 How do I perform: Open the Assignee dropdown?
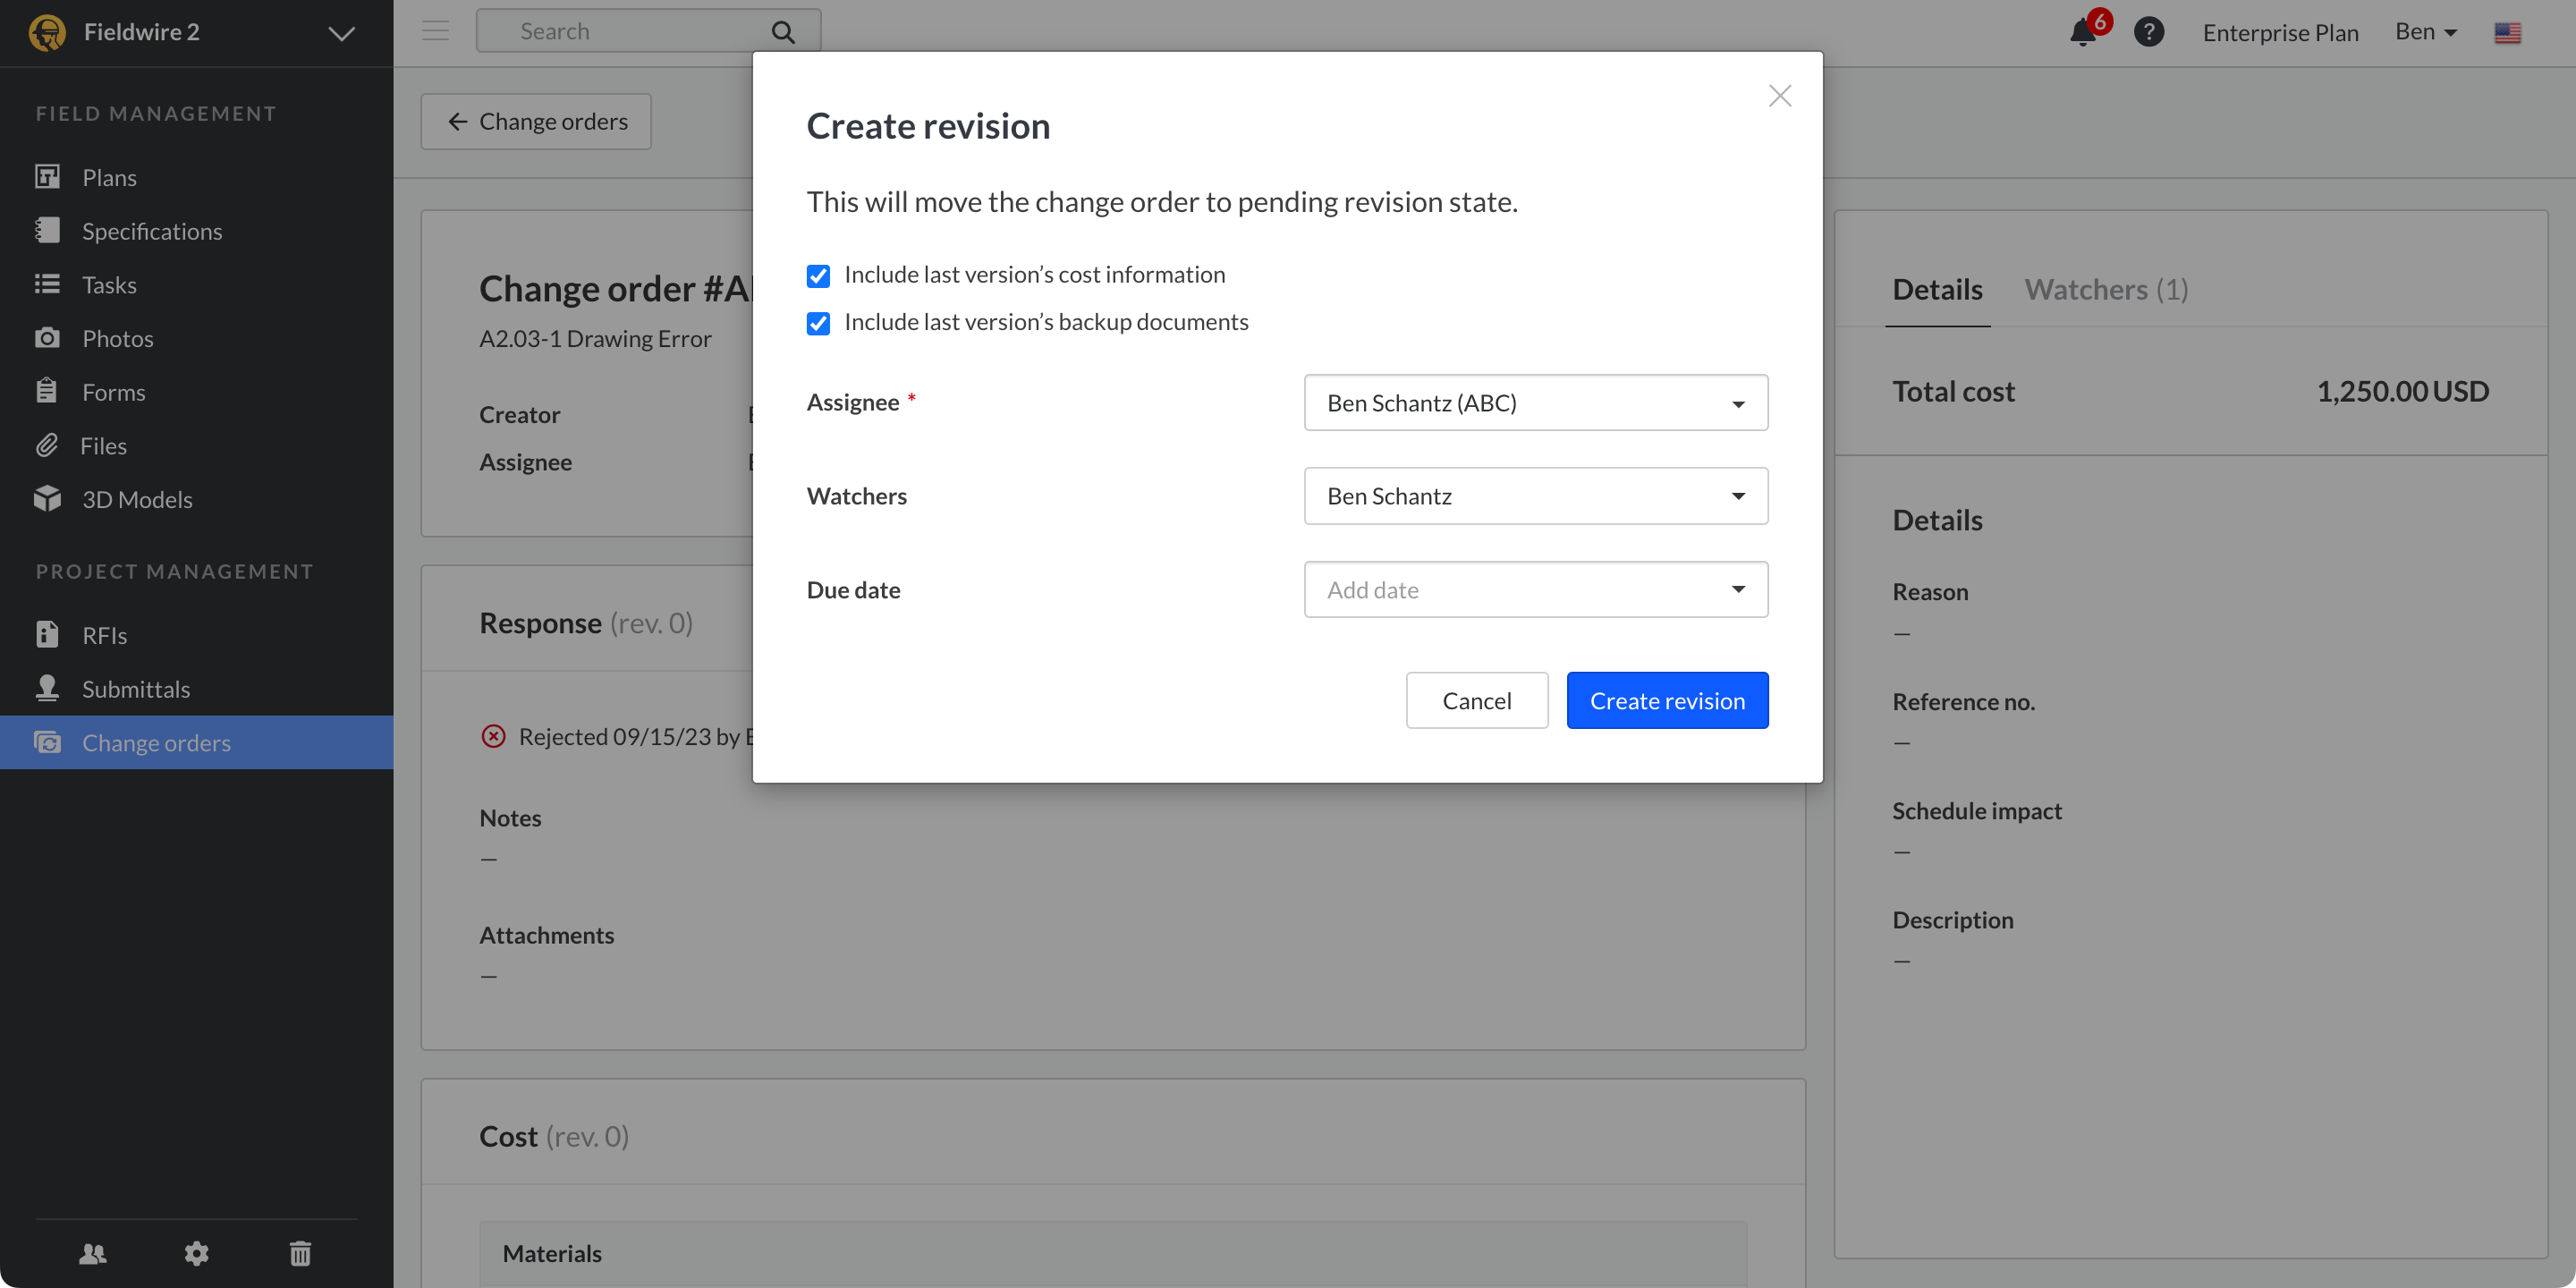click(1535, 403)
